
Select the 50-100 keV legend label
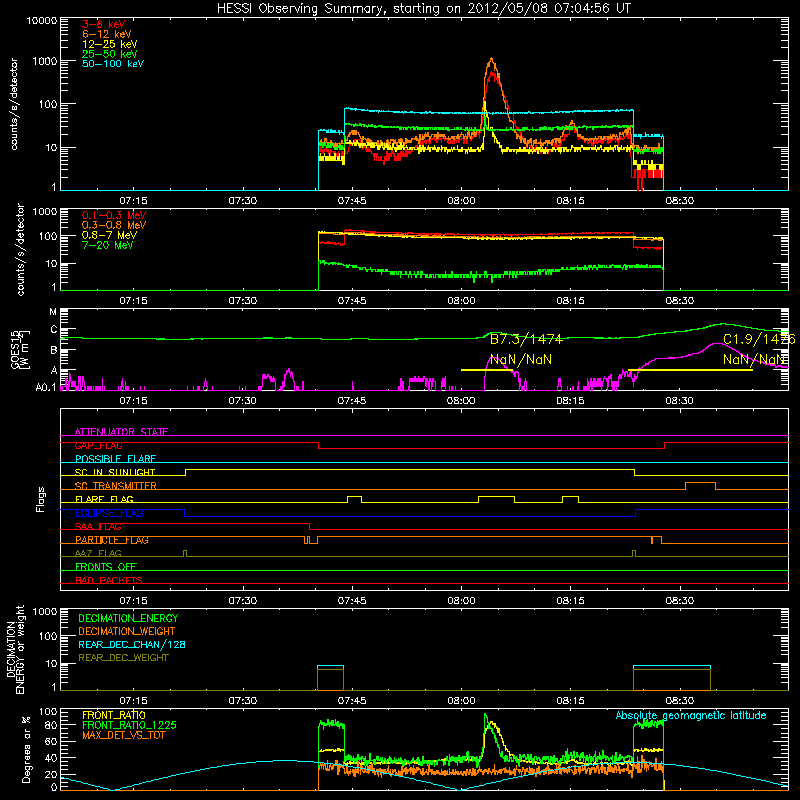(x=112, y=64)
